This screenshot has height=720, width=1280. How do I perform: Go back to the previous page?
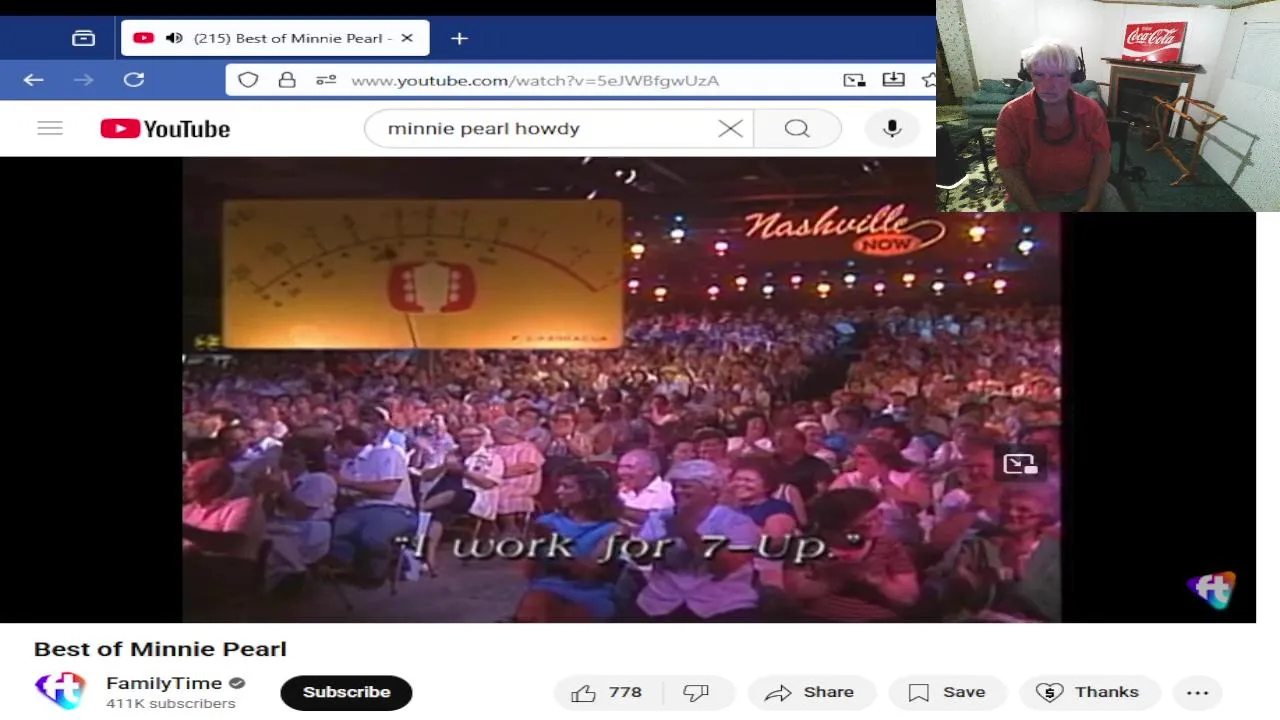coord(33,80)
